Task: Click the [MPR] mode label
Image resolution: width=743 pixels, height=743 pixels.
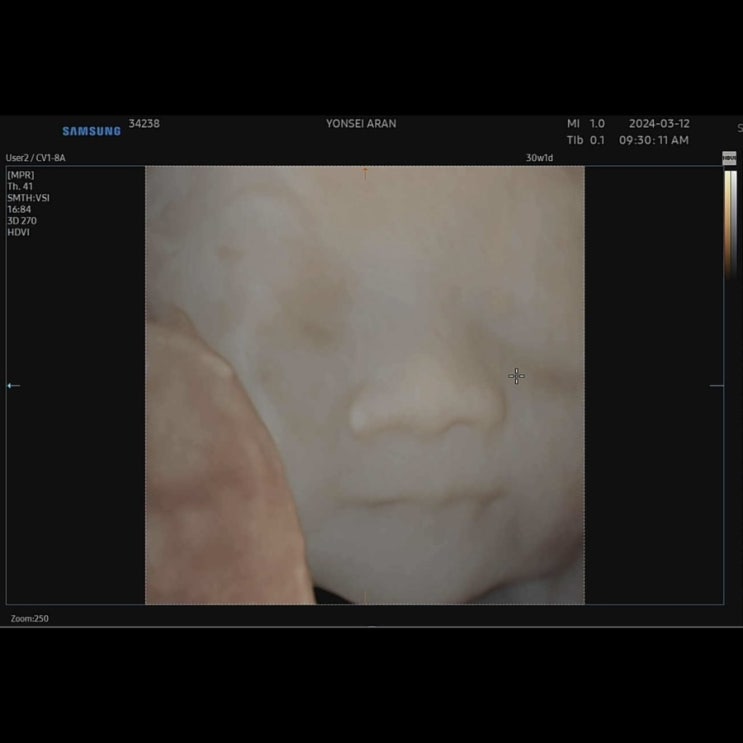Action: tap(21, 175)
